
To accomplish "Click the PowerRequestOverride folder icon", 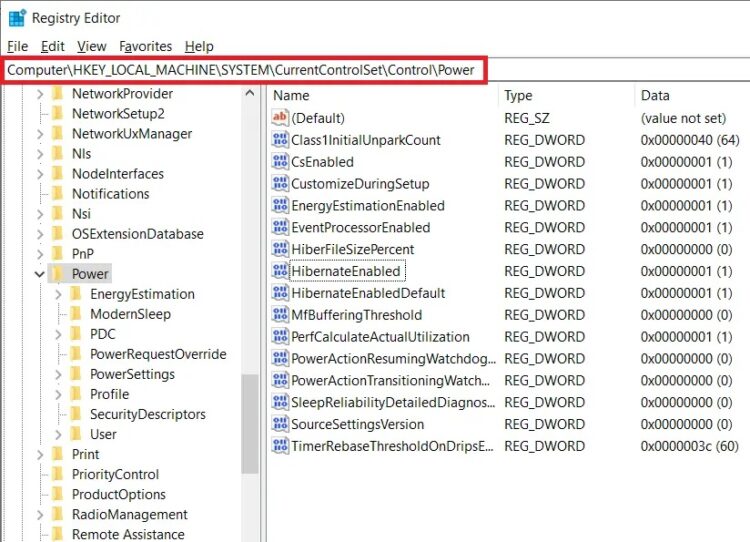I will click(x=76, y=354).
